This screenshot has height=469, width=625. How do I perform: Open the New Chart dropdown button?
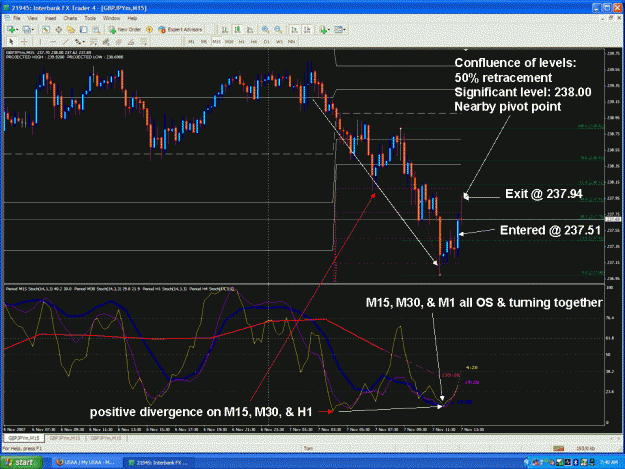(11, 29)
